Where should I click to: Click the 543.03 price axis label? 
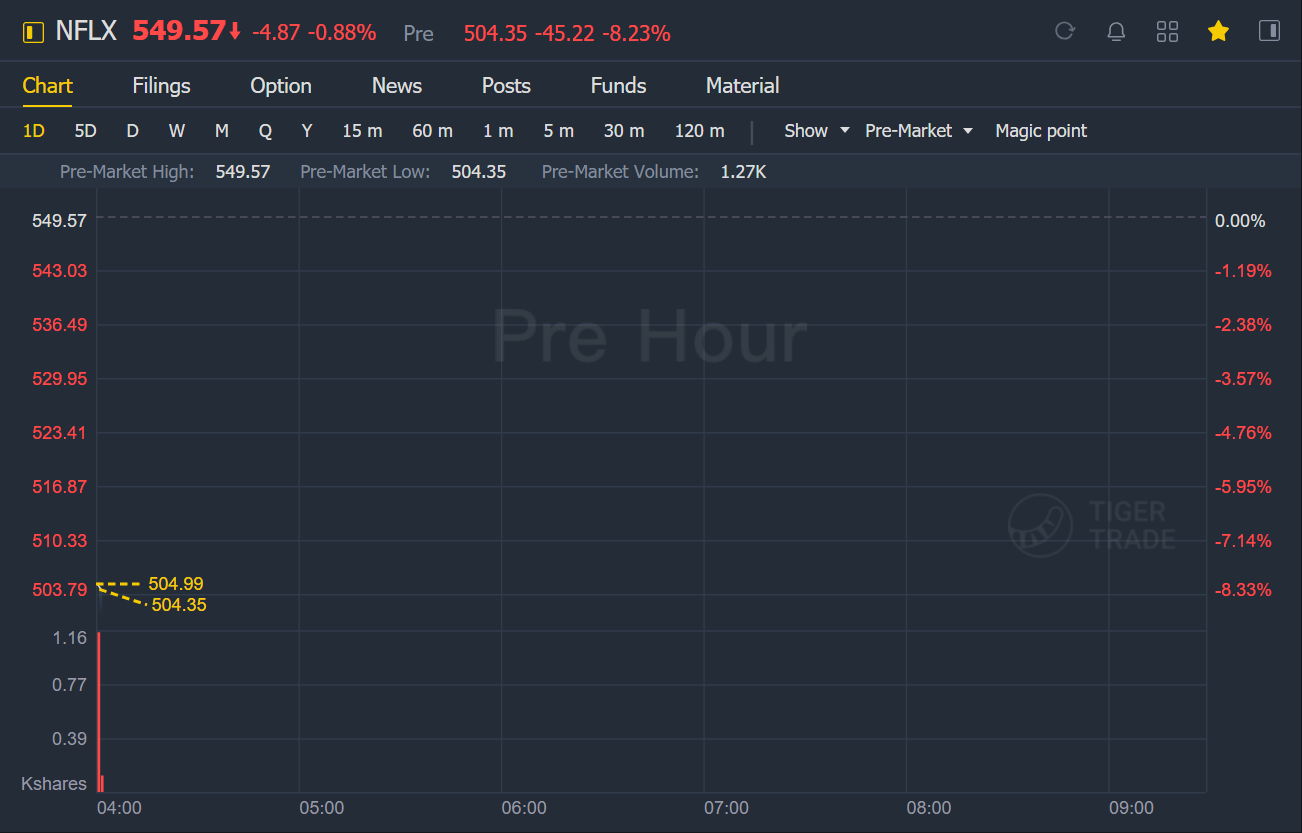click(x=59, y=271)
